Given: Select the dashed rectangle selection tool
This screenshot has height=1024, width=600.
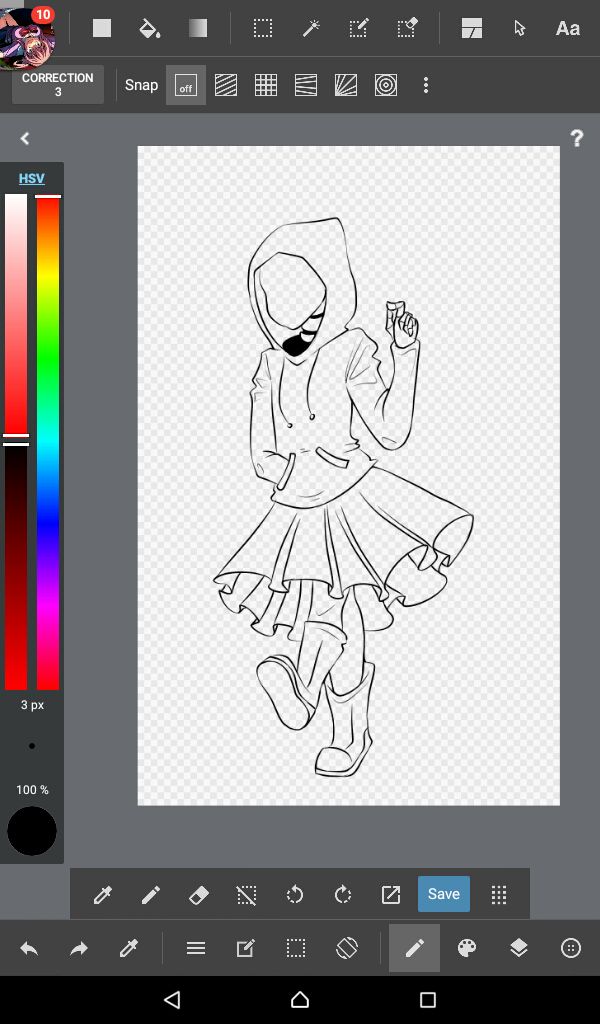Looking at the screenshot, I should [263, 28].
